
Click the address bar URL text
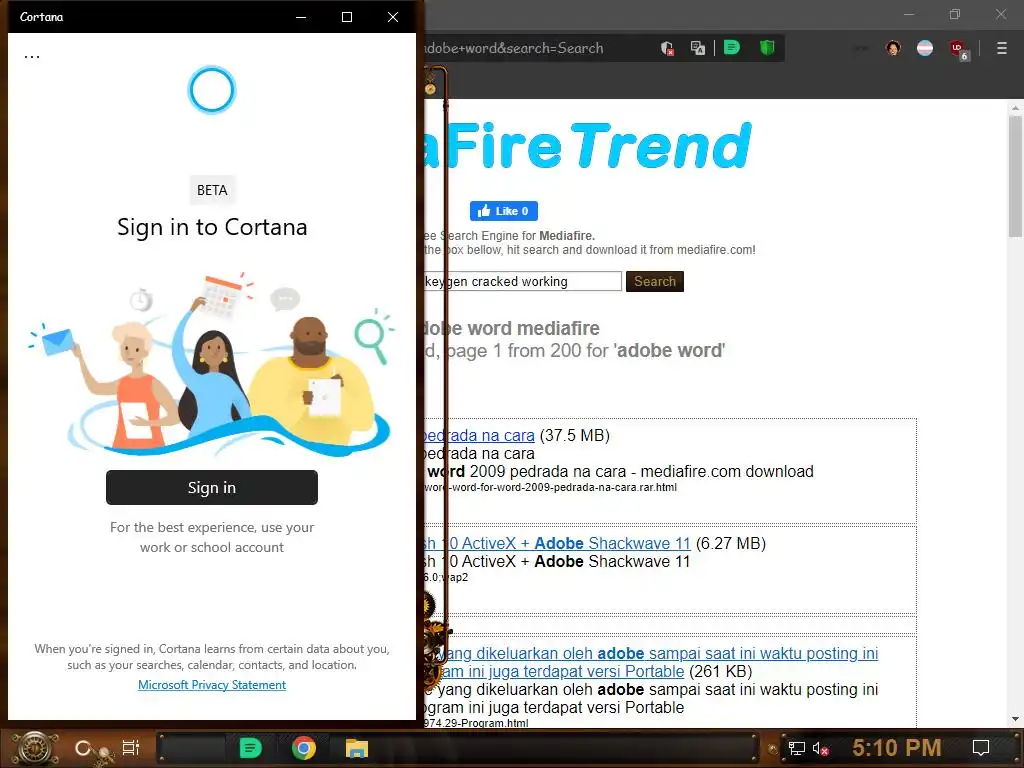(514, 48)
